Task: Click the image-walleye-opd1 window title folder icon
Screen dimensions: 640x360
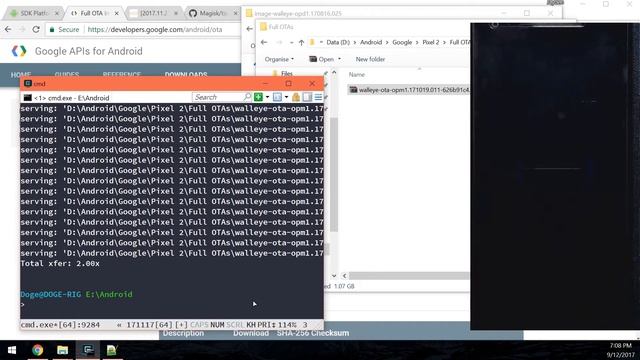Action: tap(249, 13)
